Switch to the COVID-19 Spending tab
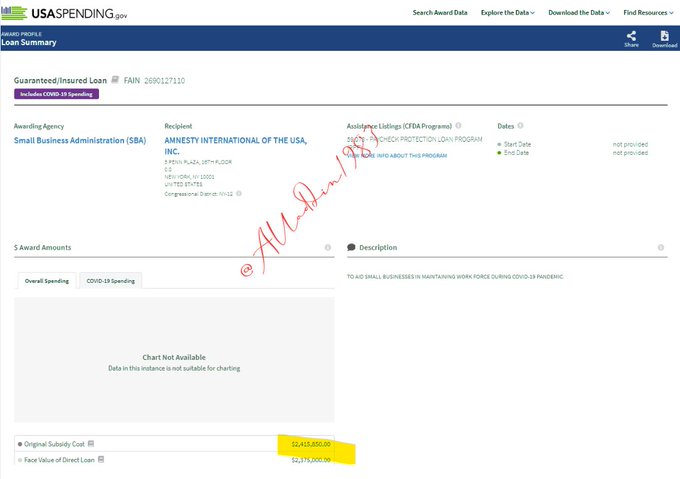The image size is (680, 479). pyautogui.click(x=110, y=281)
